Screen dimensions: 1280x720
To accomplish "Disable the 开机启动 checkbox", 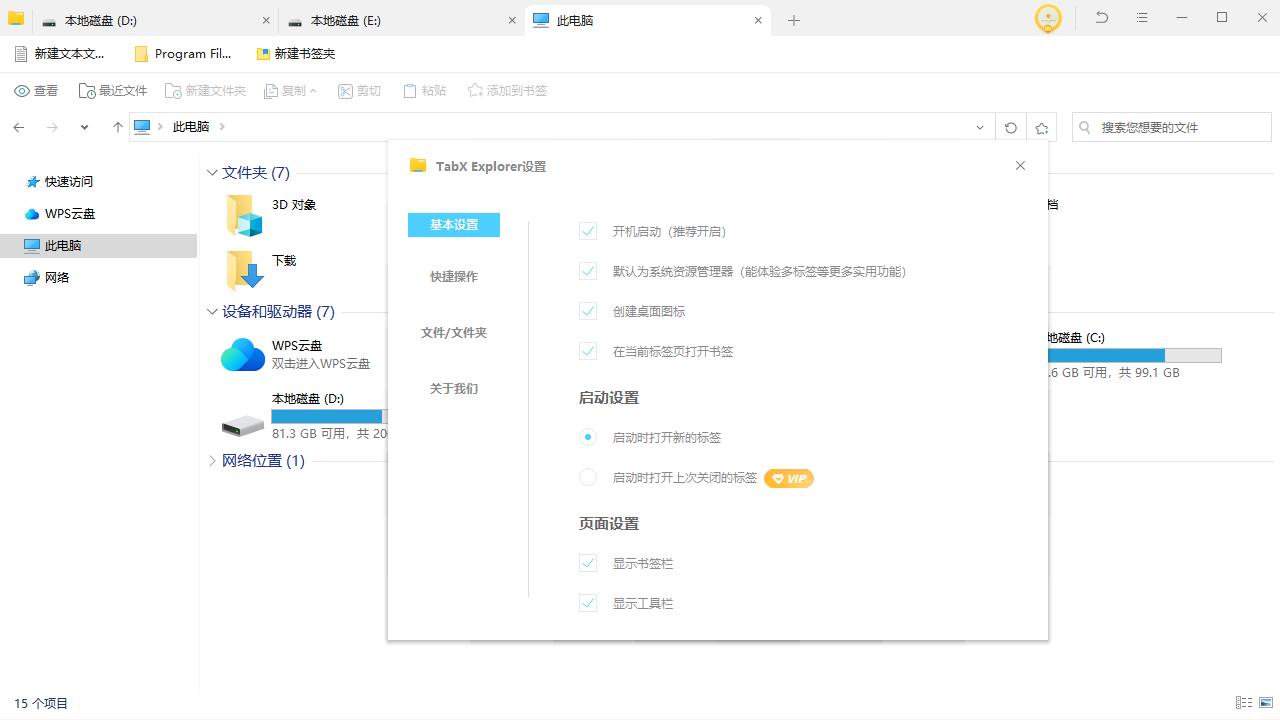I will coord(588,231).
